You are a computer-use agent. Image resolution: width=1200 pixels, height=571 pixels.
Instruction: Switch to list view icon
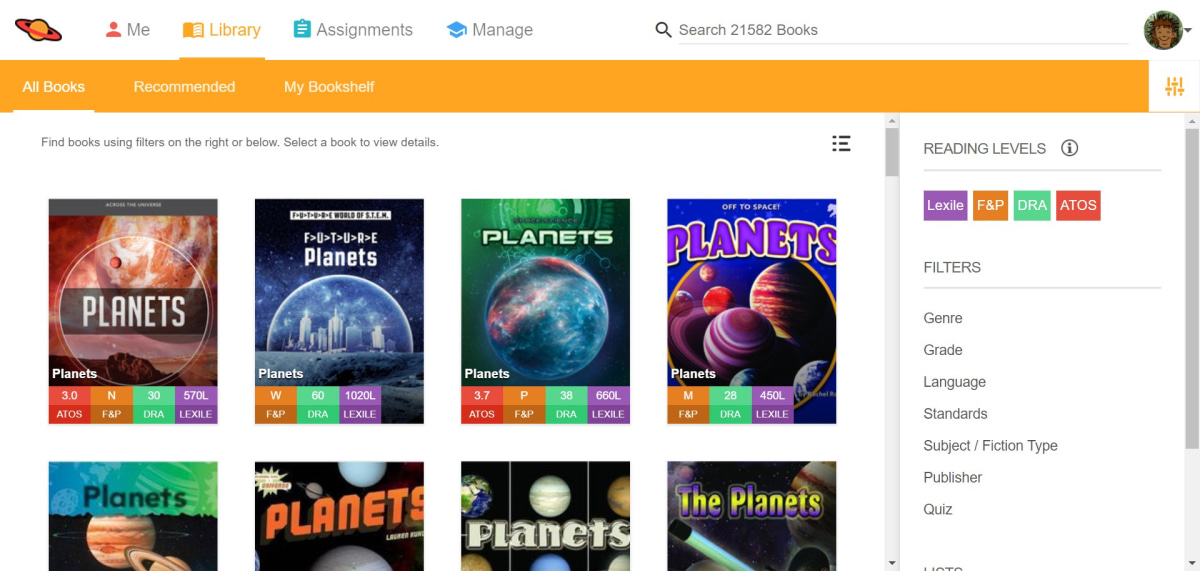click(x=841, y=144)
